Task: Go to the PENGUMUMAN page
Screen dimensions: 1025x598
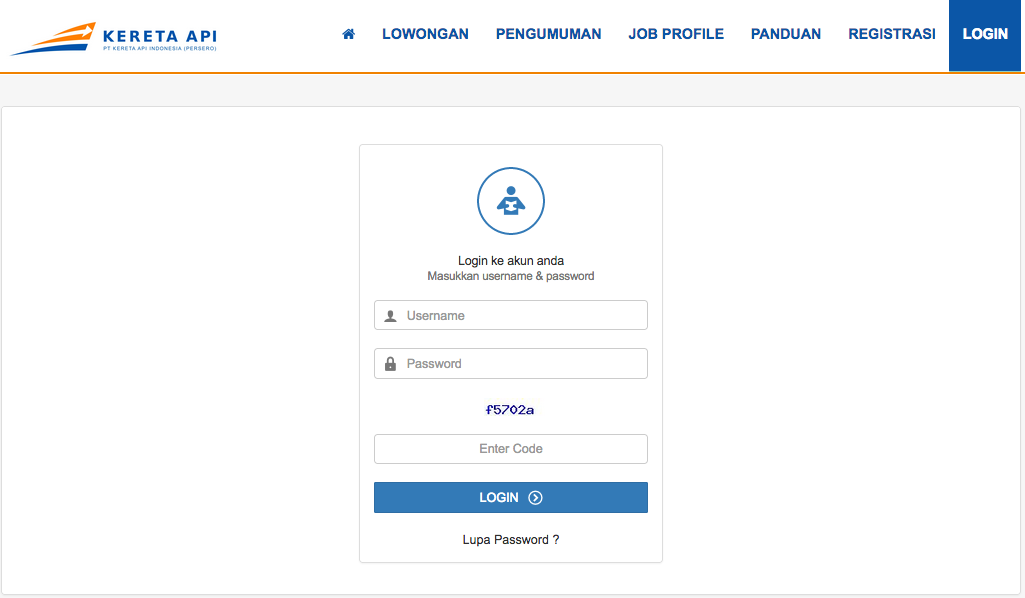Action: point(548,34)
